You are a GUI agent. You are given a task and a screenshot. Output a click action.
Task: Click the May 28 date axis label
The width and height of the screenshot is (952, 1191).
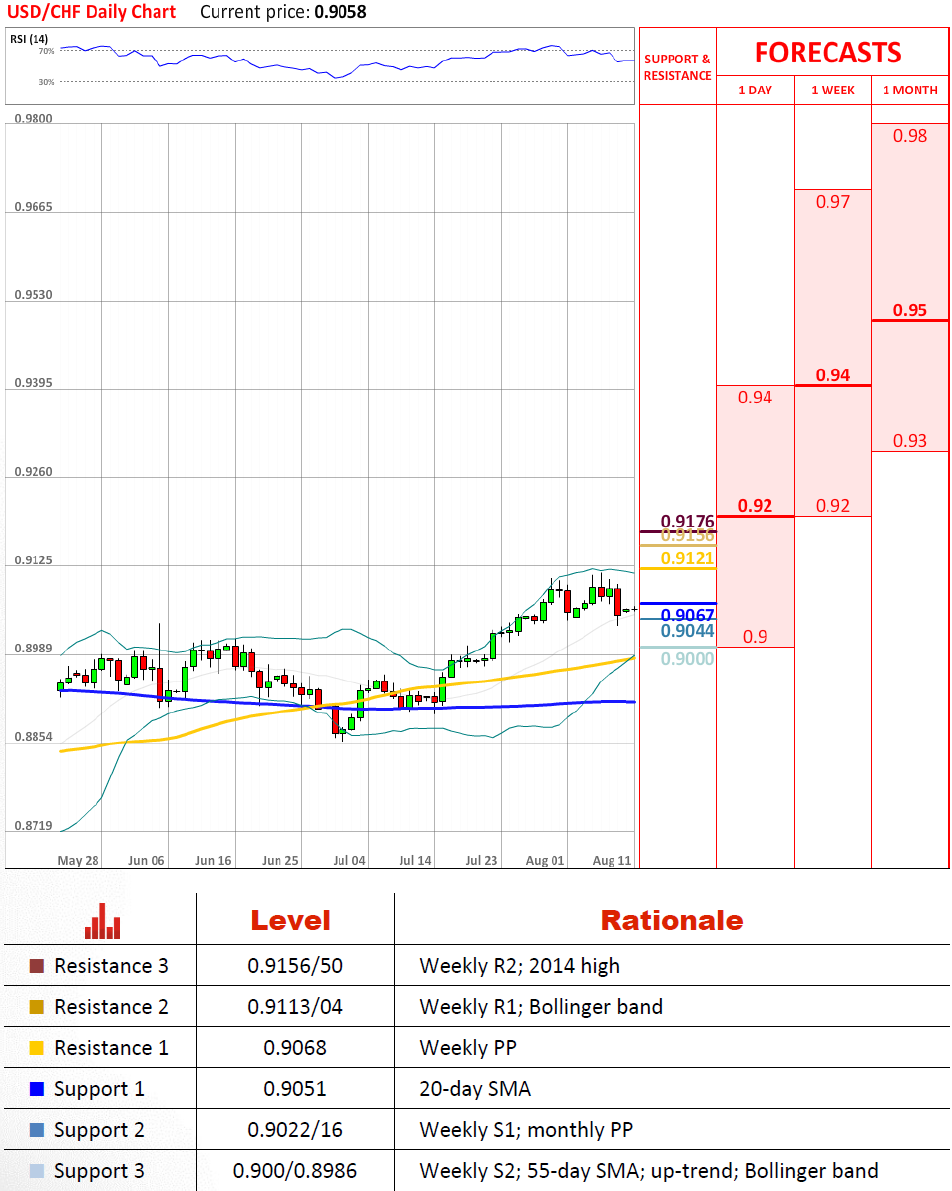point(78,861)
